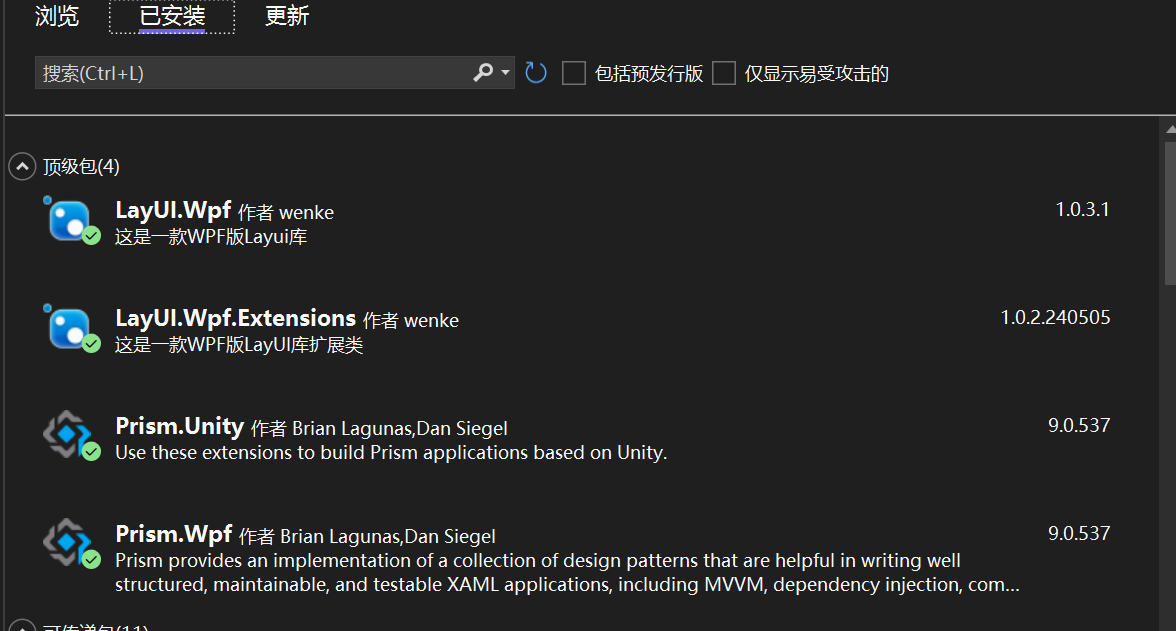Switch to the 更新 tab

click(286, 16)
